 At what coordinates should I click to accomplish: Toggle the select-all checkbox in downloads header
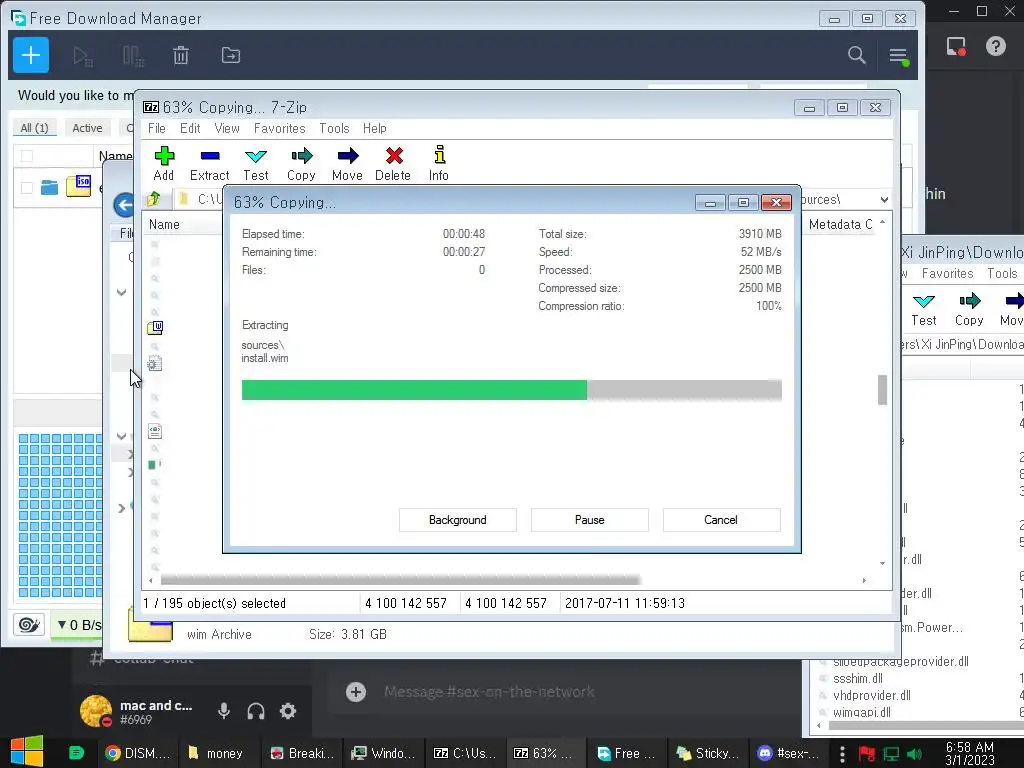pos(27,155)
